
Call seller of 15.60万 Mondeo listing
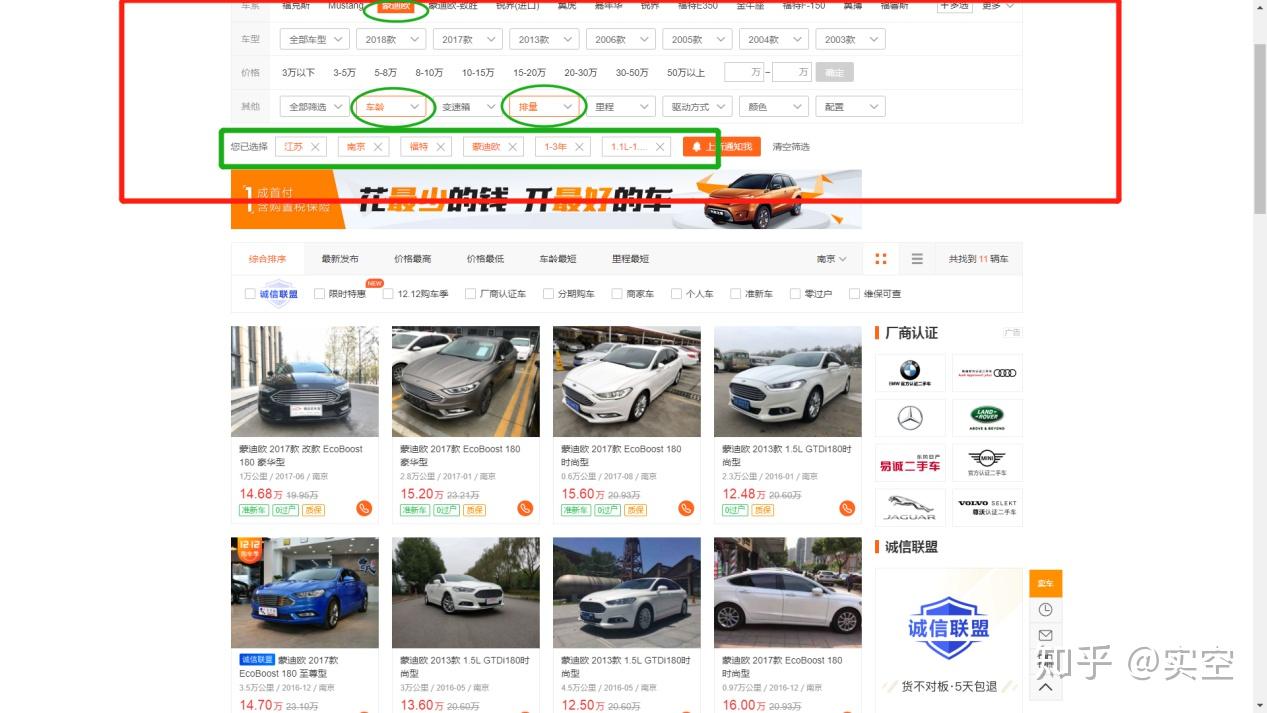[686, 508]
